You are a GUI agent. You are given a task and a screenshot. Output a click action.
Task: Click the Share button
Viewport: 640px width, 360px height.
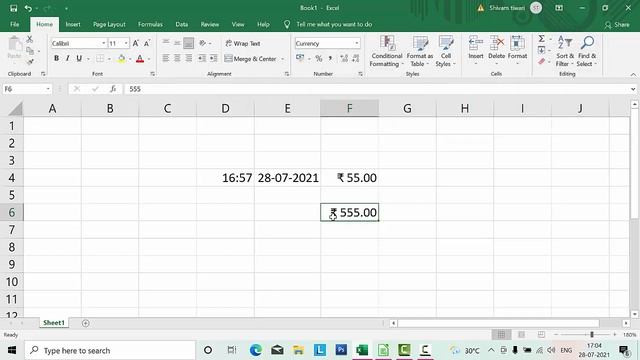click(617, 25)
